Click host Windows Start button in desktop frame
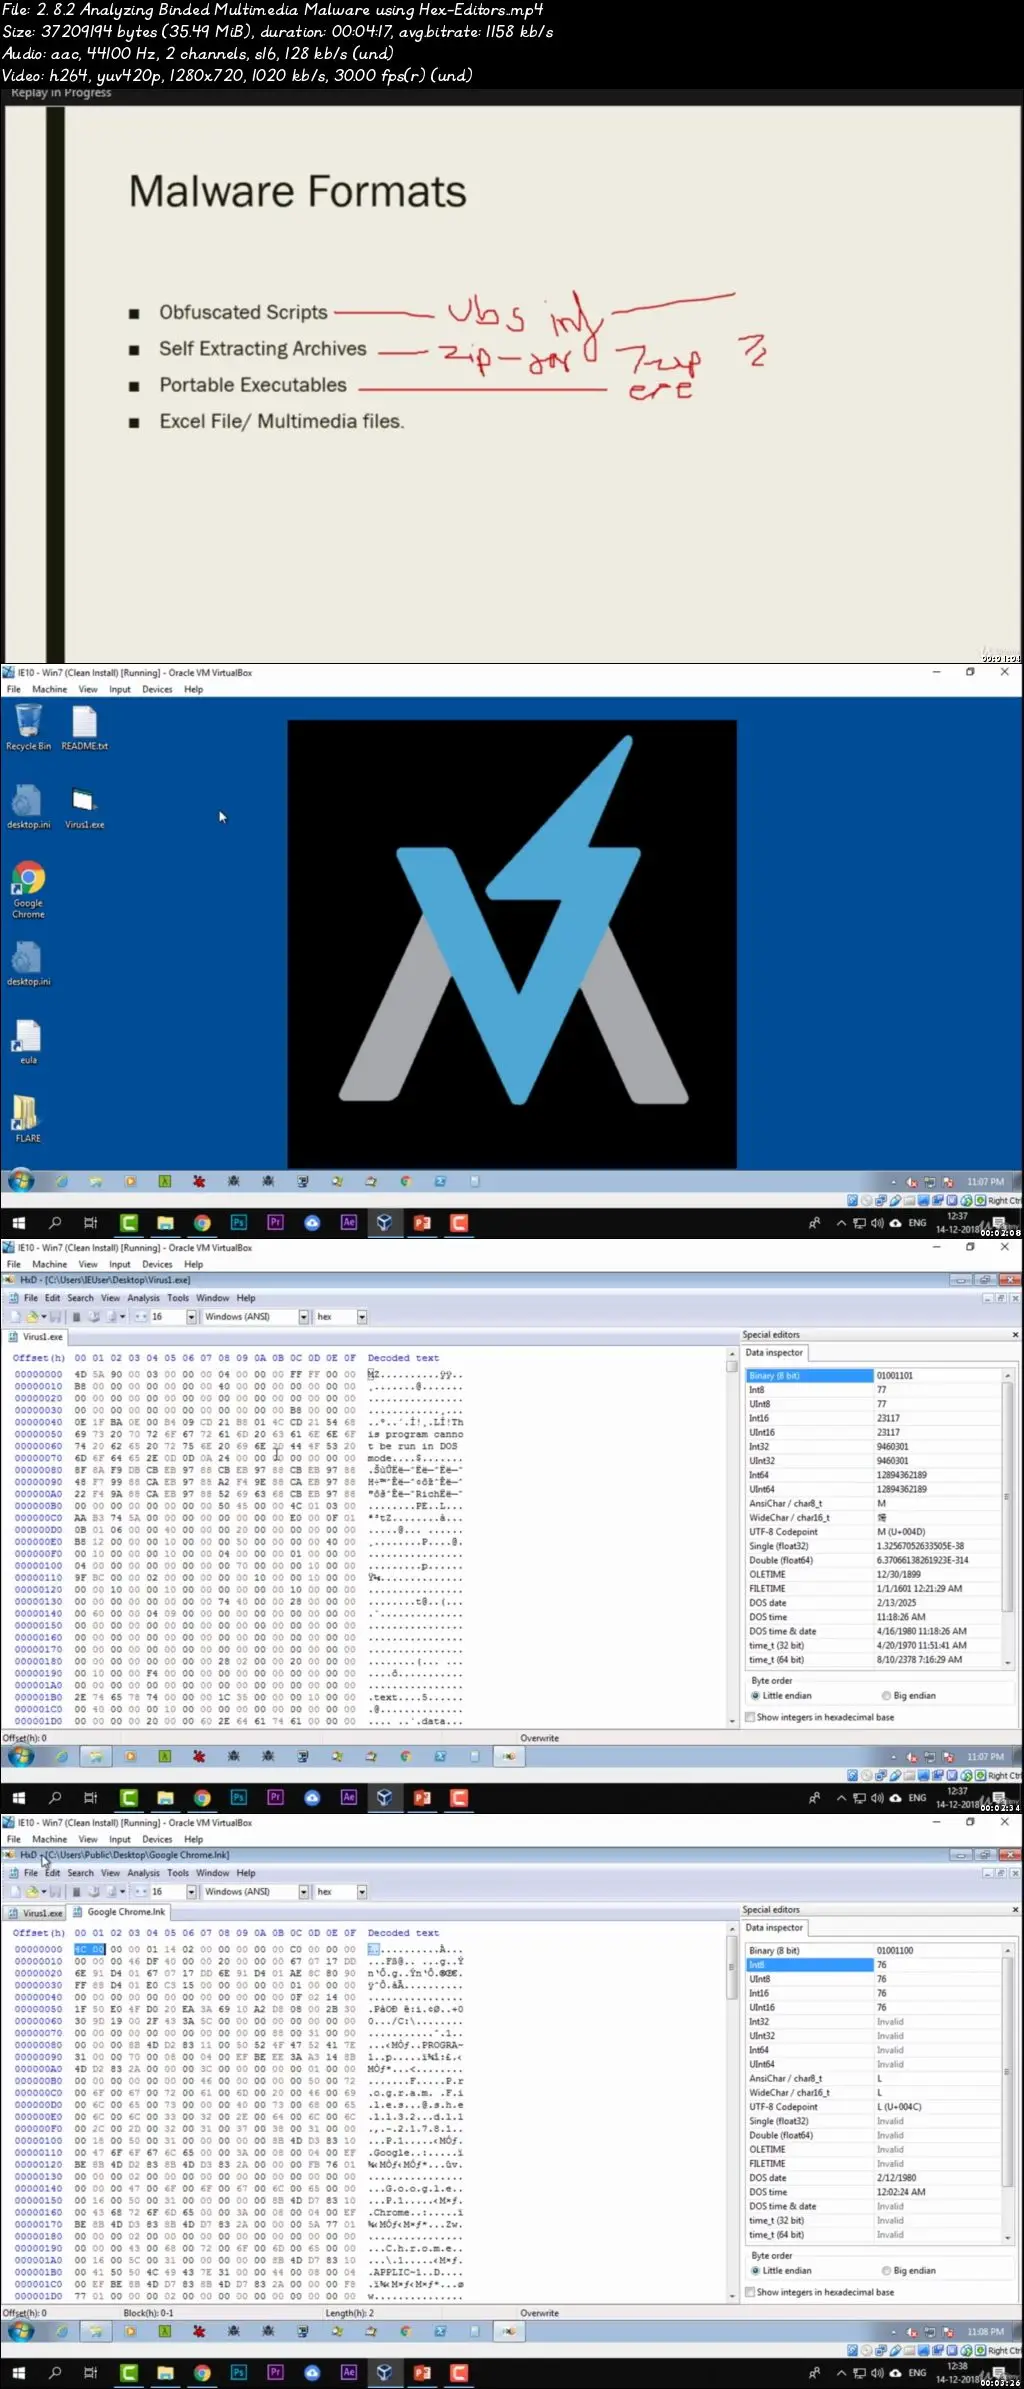 pyautogui.click(x=18, y=1222)
